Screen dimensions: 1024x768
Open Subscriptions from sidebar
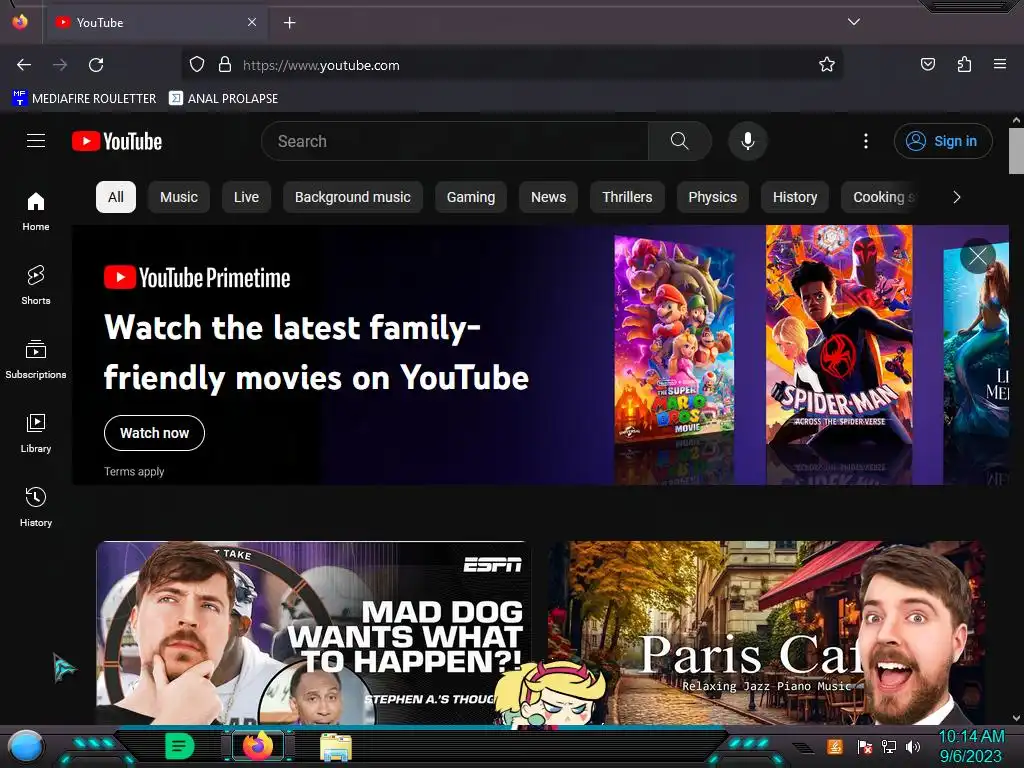[x=36, y=359]
